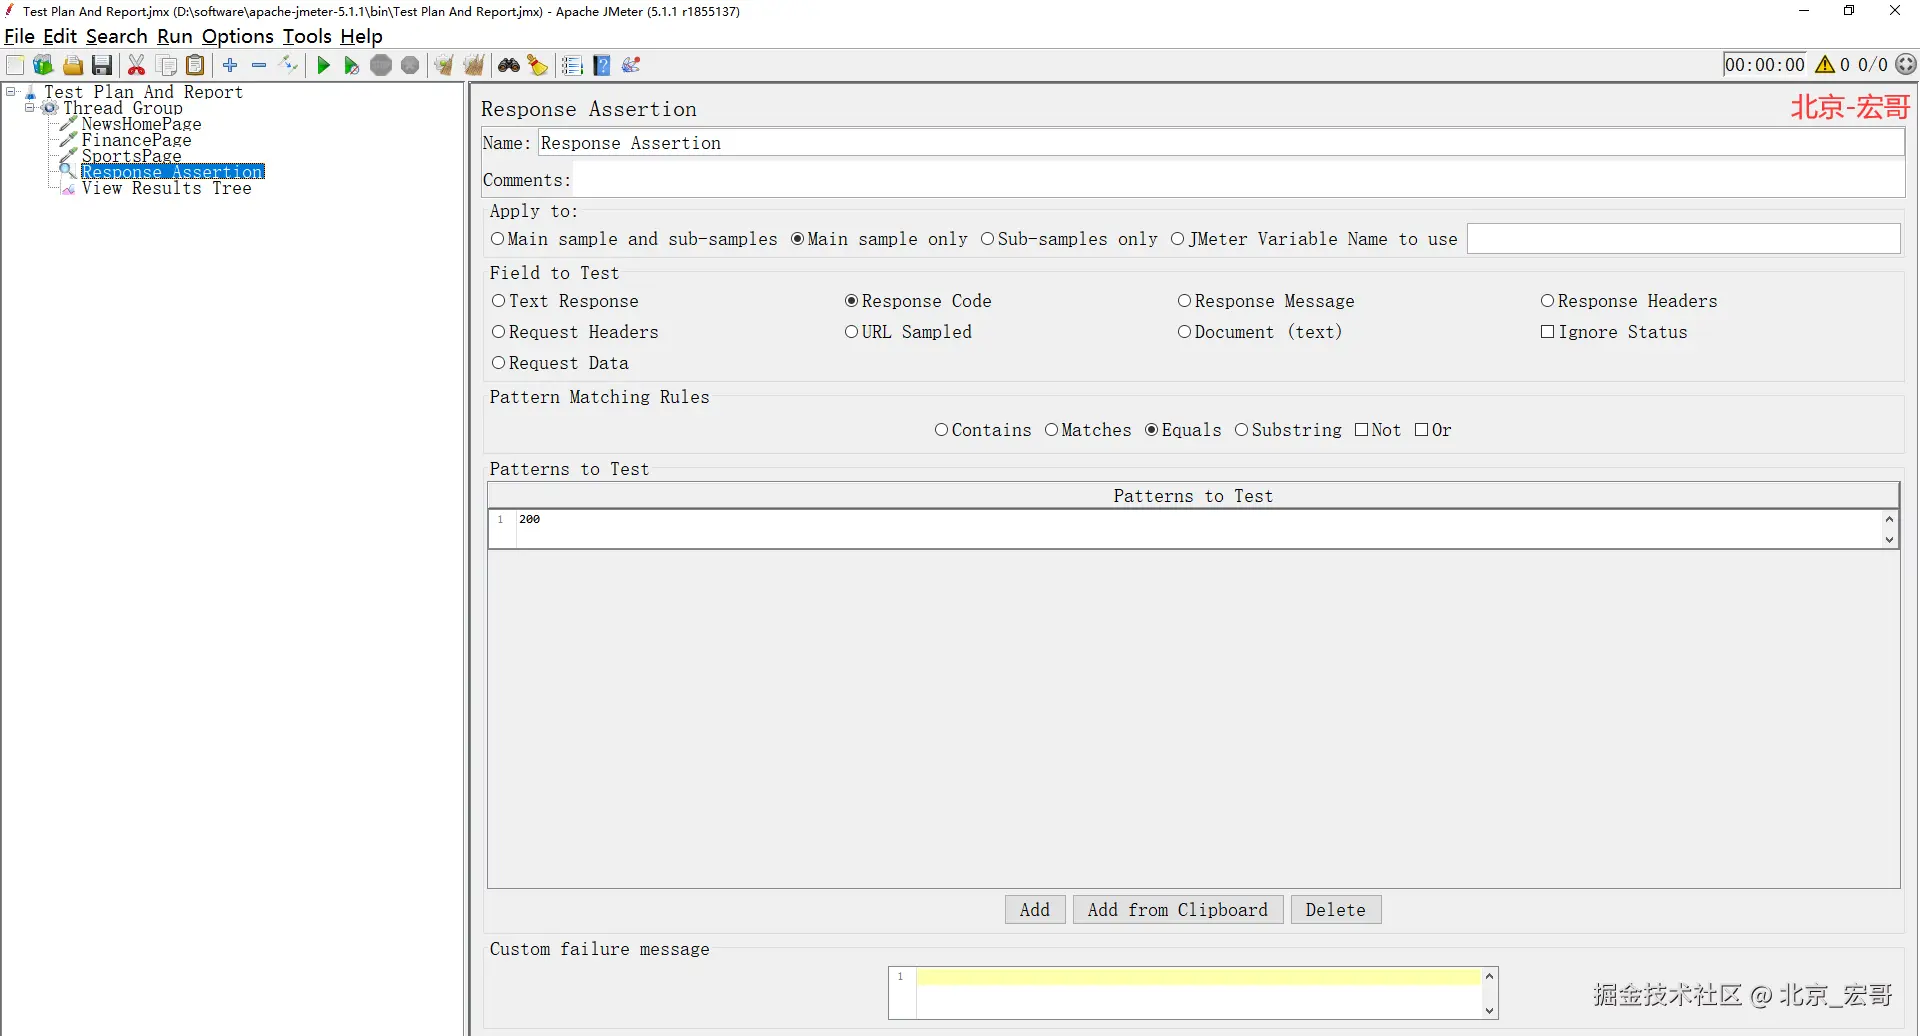Viewport: 1920px width, 1036px height.
Task: Click Add from Clipboard button
Action: [1178, 910]
